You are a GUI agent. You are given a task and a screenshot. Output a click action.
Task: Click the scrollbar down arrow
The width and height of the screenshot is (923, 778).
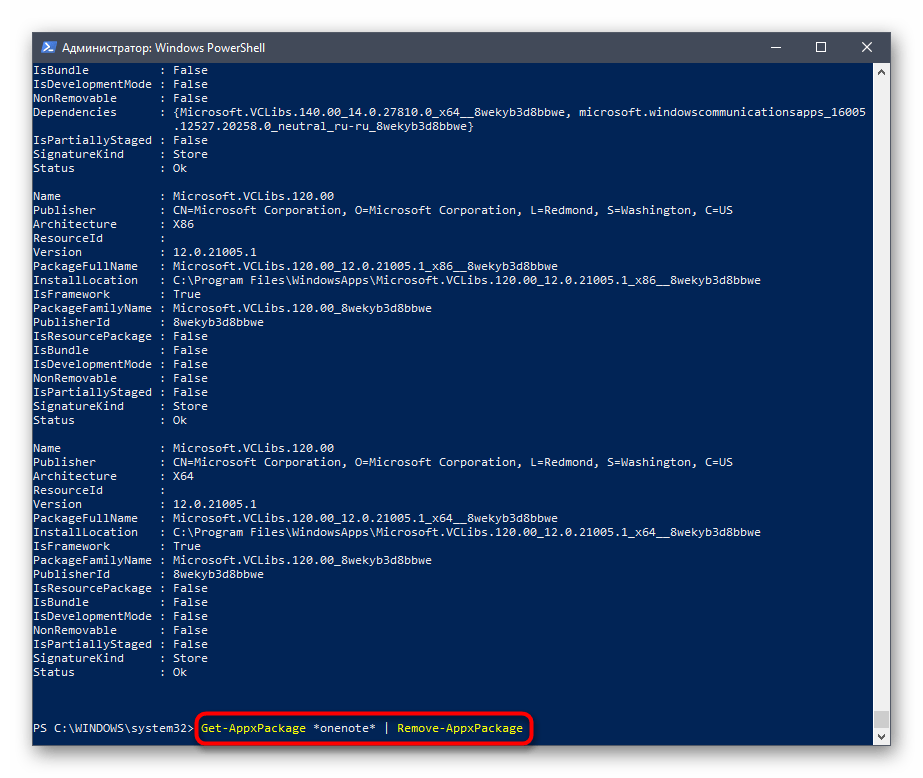click(x=880, y=737)
